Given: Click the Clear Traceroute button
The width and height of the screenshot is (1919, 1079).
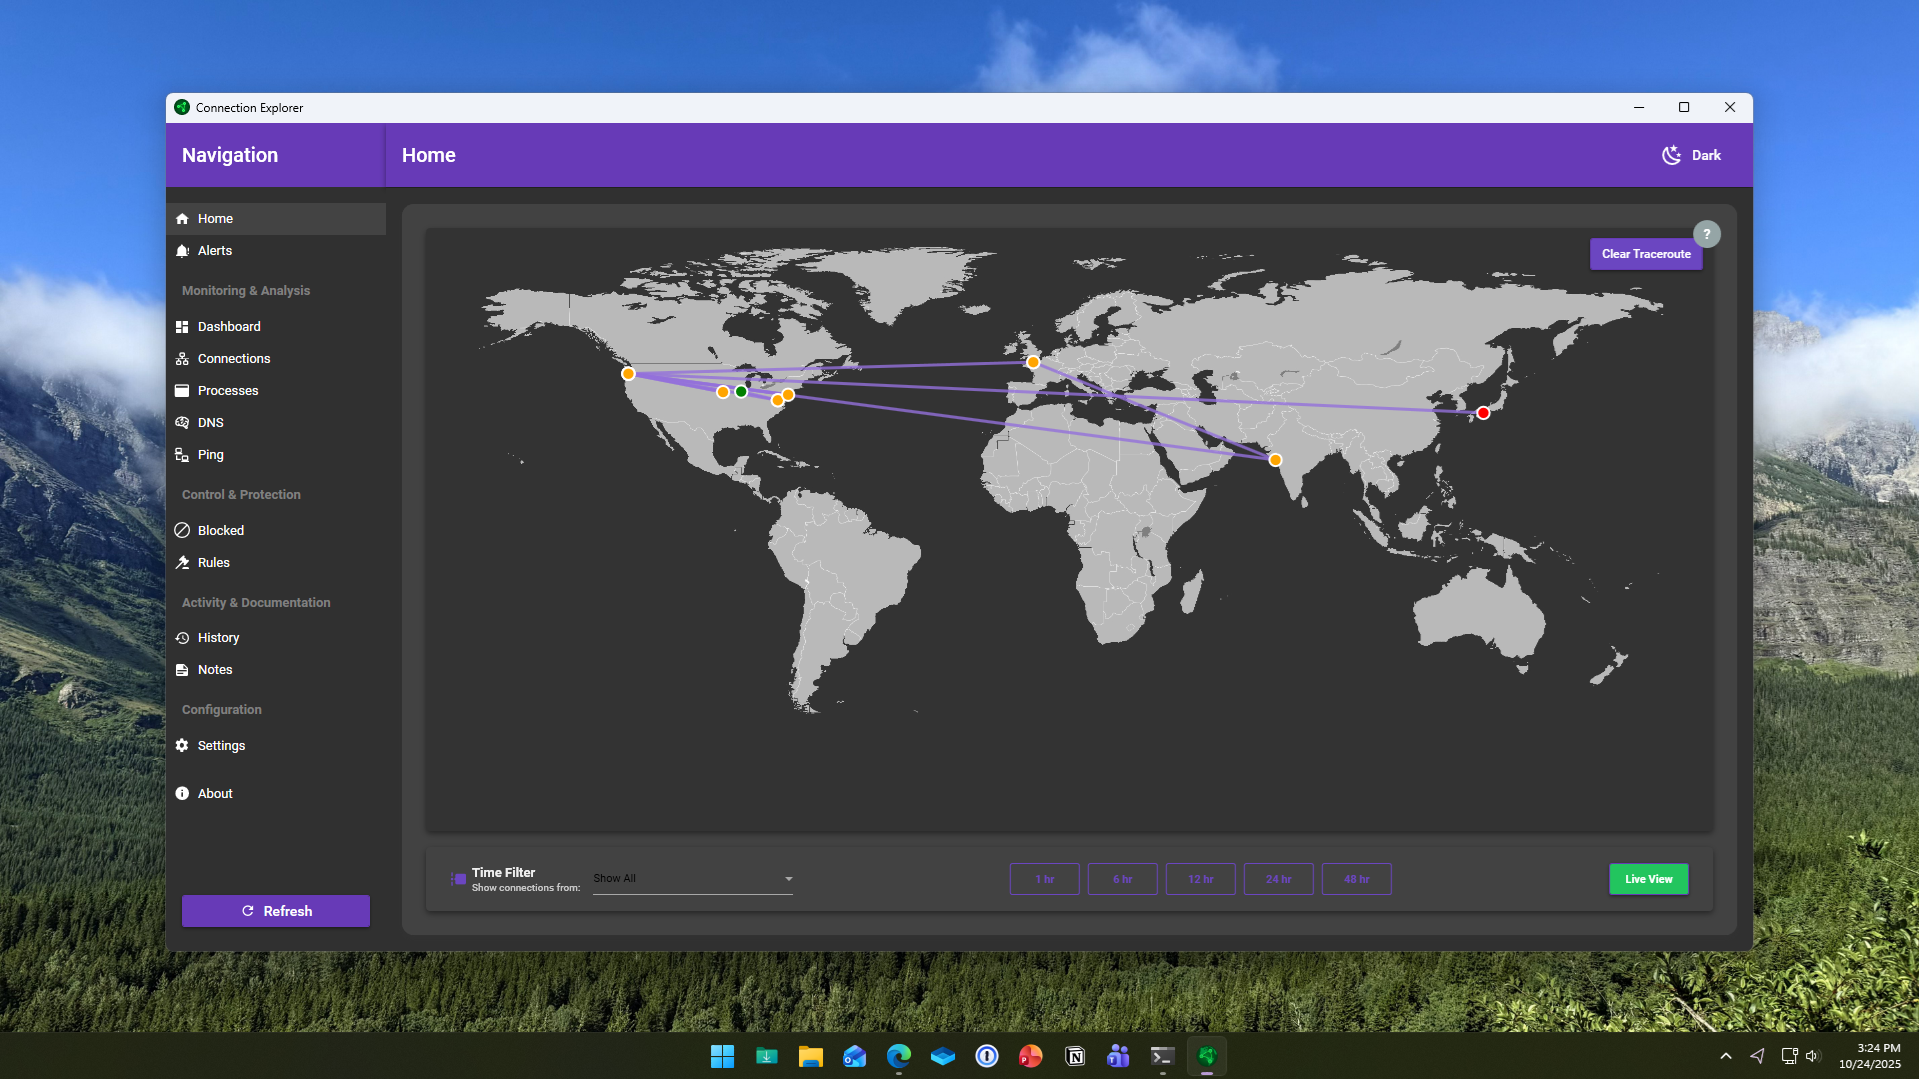Looking at the screenshot, I should pos(1645,253).
